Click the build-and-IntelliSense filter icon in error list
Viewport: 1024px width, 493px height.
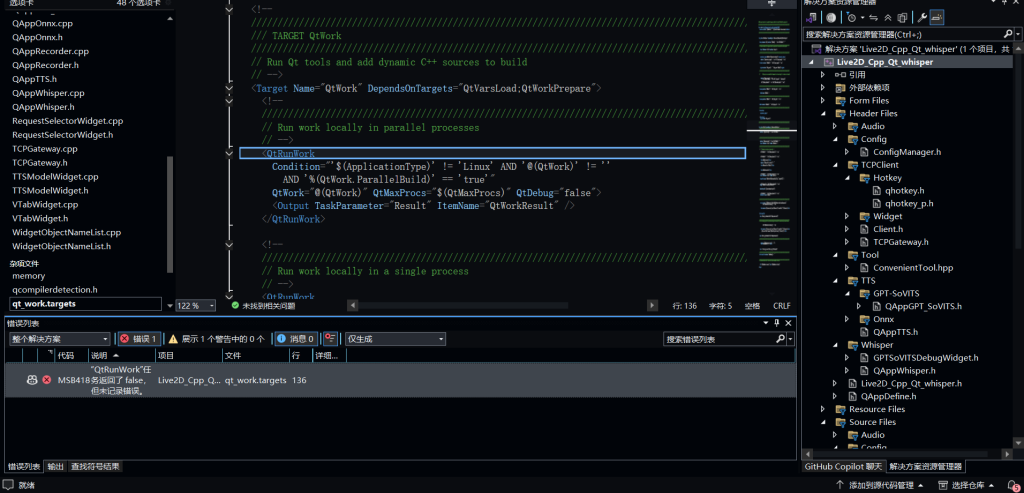point(329,339)
